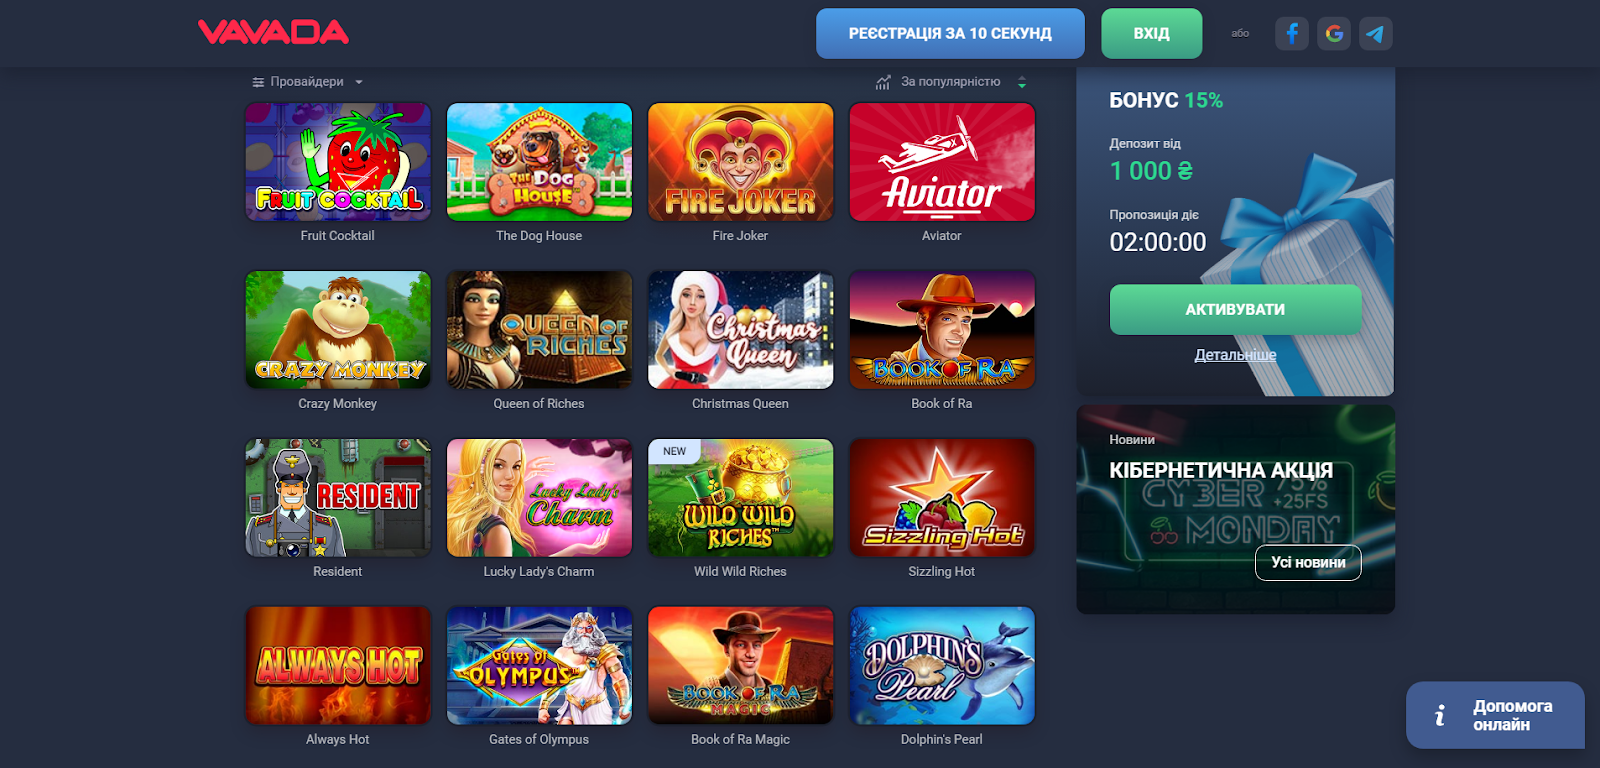Expand the Провайдери dropdown
This screenshot has width=1600, height=768.
pos(307,82)
